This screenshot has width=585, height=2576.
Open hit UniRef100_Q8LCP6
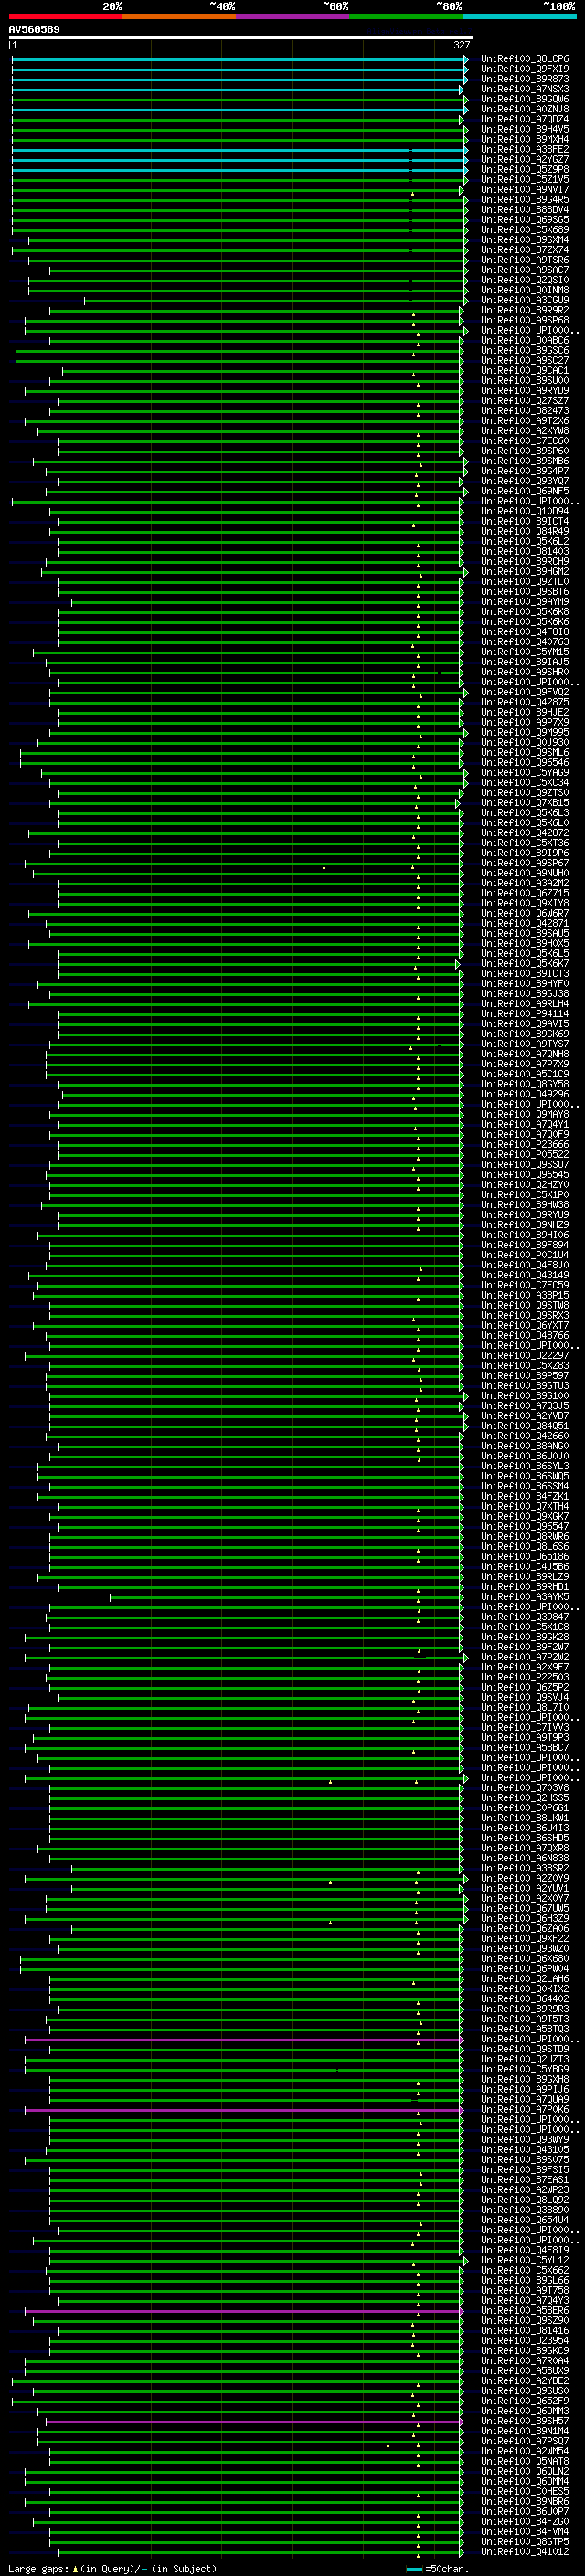click(x=524, y=59)
